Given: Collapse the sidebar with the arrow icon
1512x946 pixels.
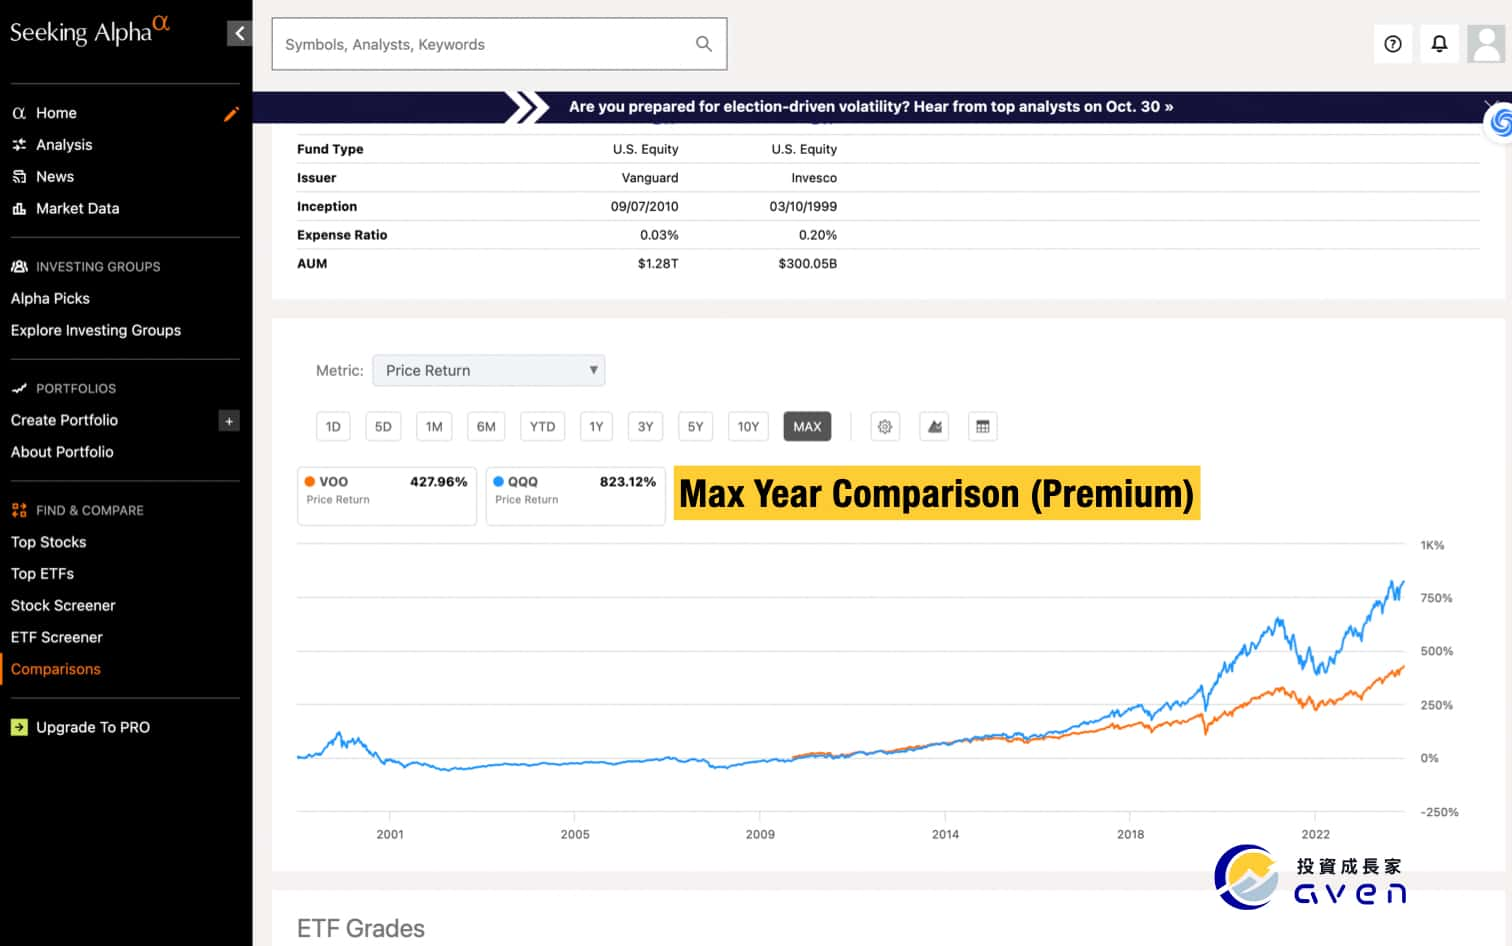Looking at the screenshot, I should (x=239, y=33).
